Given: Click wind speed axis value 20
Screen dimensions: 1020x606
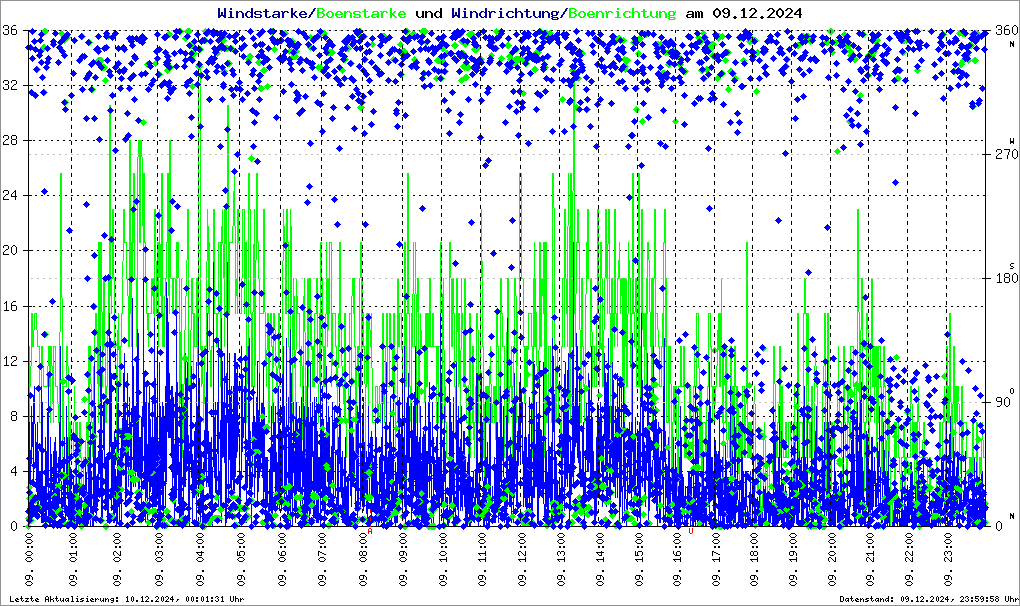Looking at the screenshot, I should click(10, 251).
